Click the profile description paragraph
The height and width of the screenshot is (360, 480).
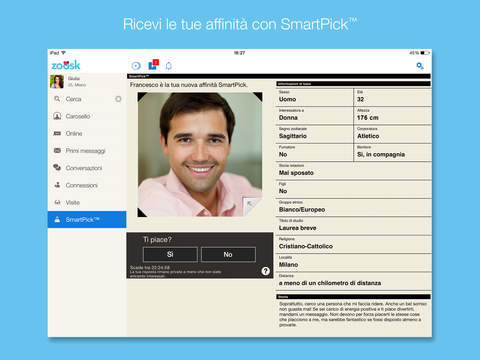pyautogui.click(x=353, y=314)
